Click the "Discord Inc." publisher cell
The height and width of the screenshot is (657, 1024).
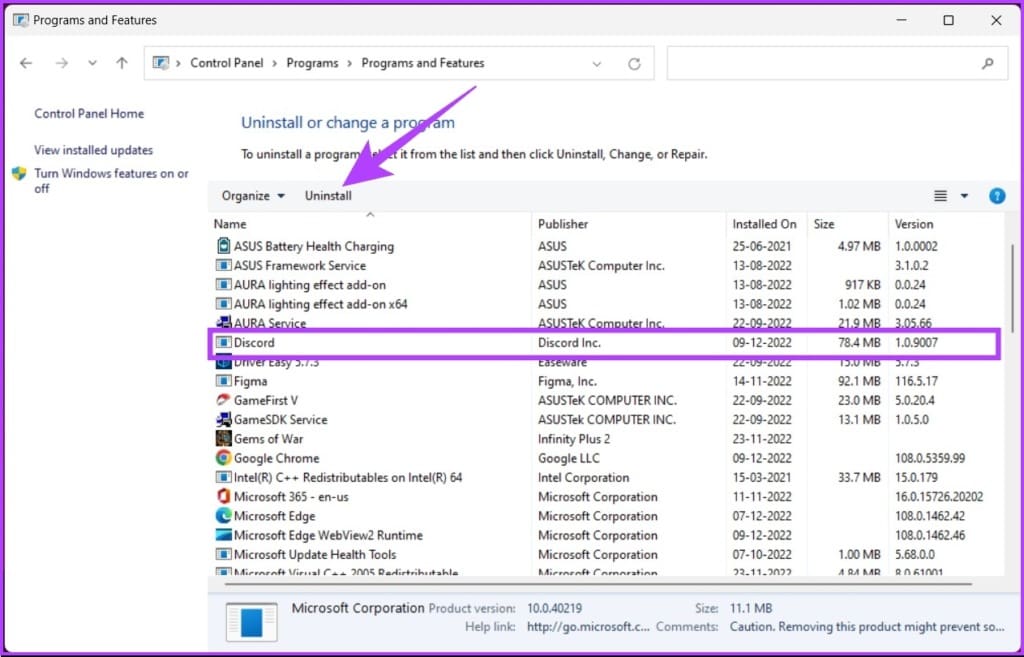pos(569,343)
